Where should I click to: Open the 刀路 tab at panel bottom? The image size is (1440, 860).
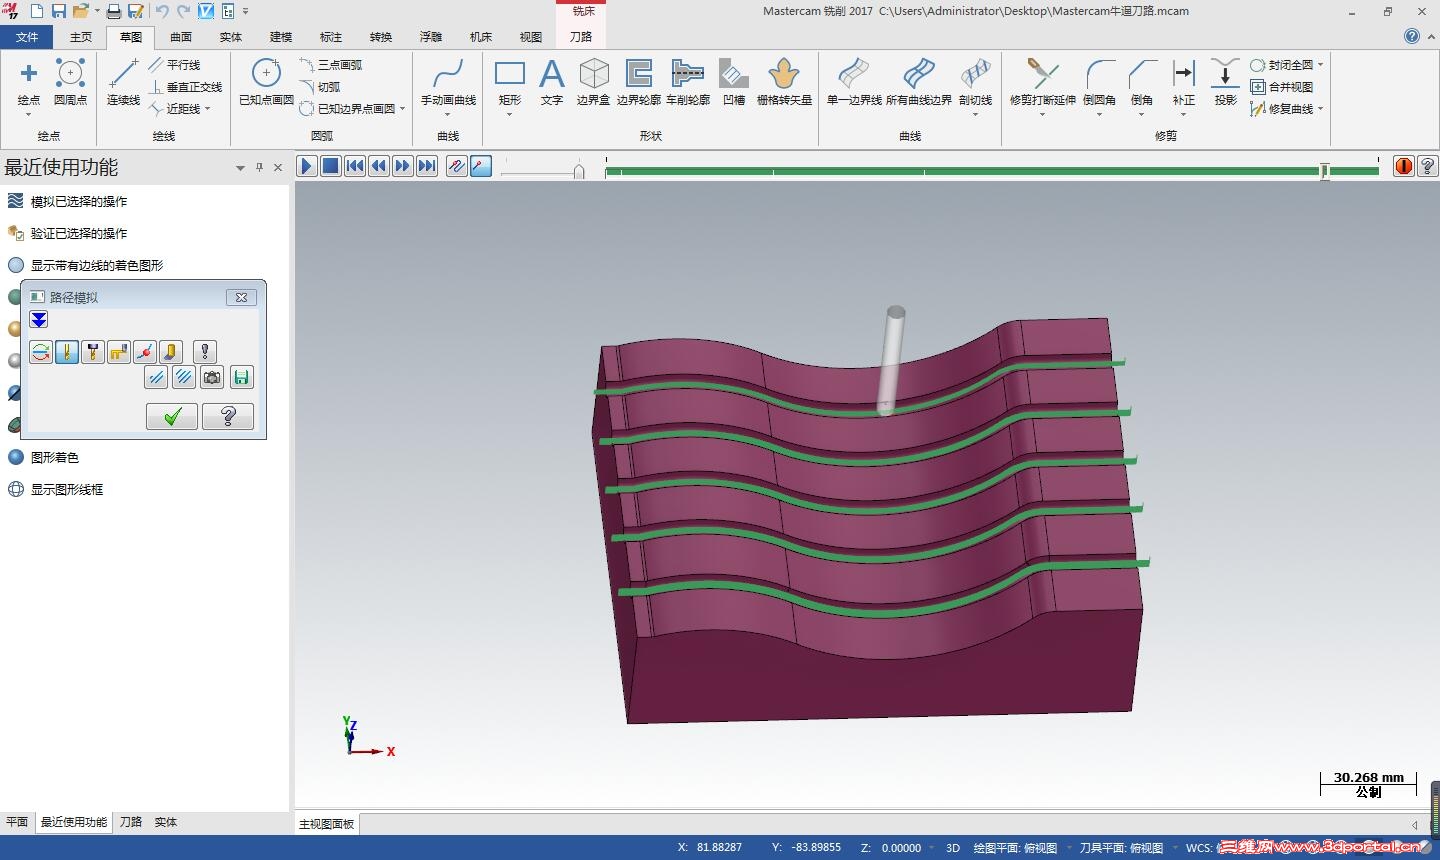pyautogui.click(x=131, y=822)
